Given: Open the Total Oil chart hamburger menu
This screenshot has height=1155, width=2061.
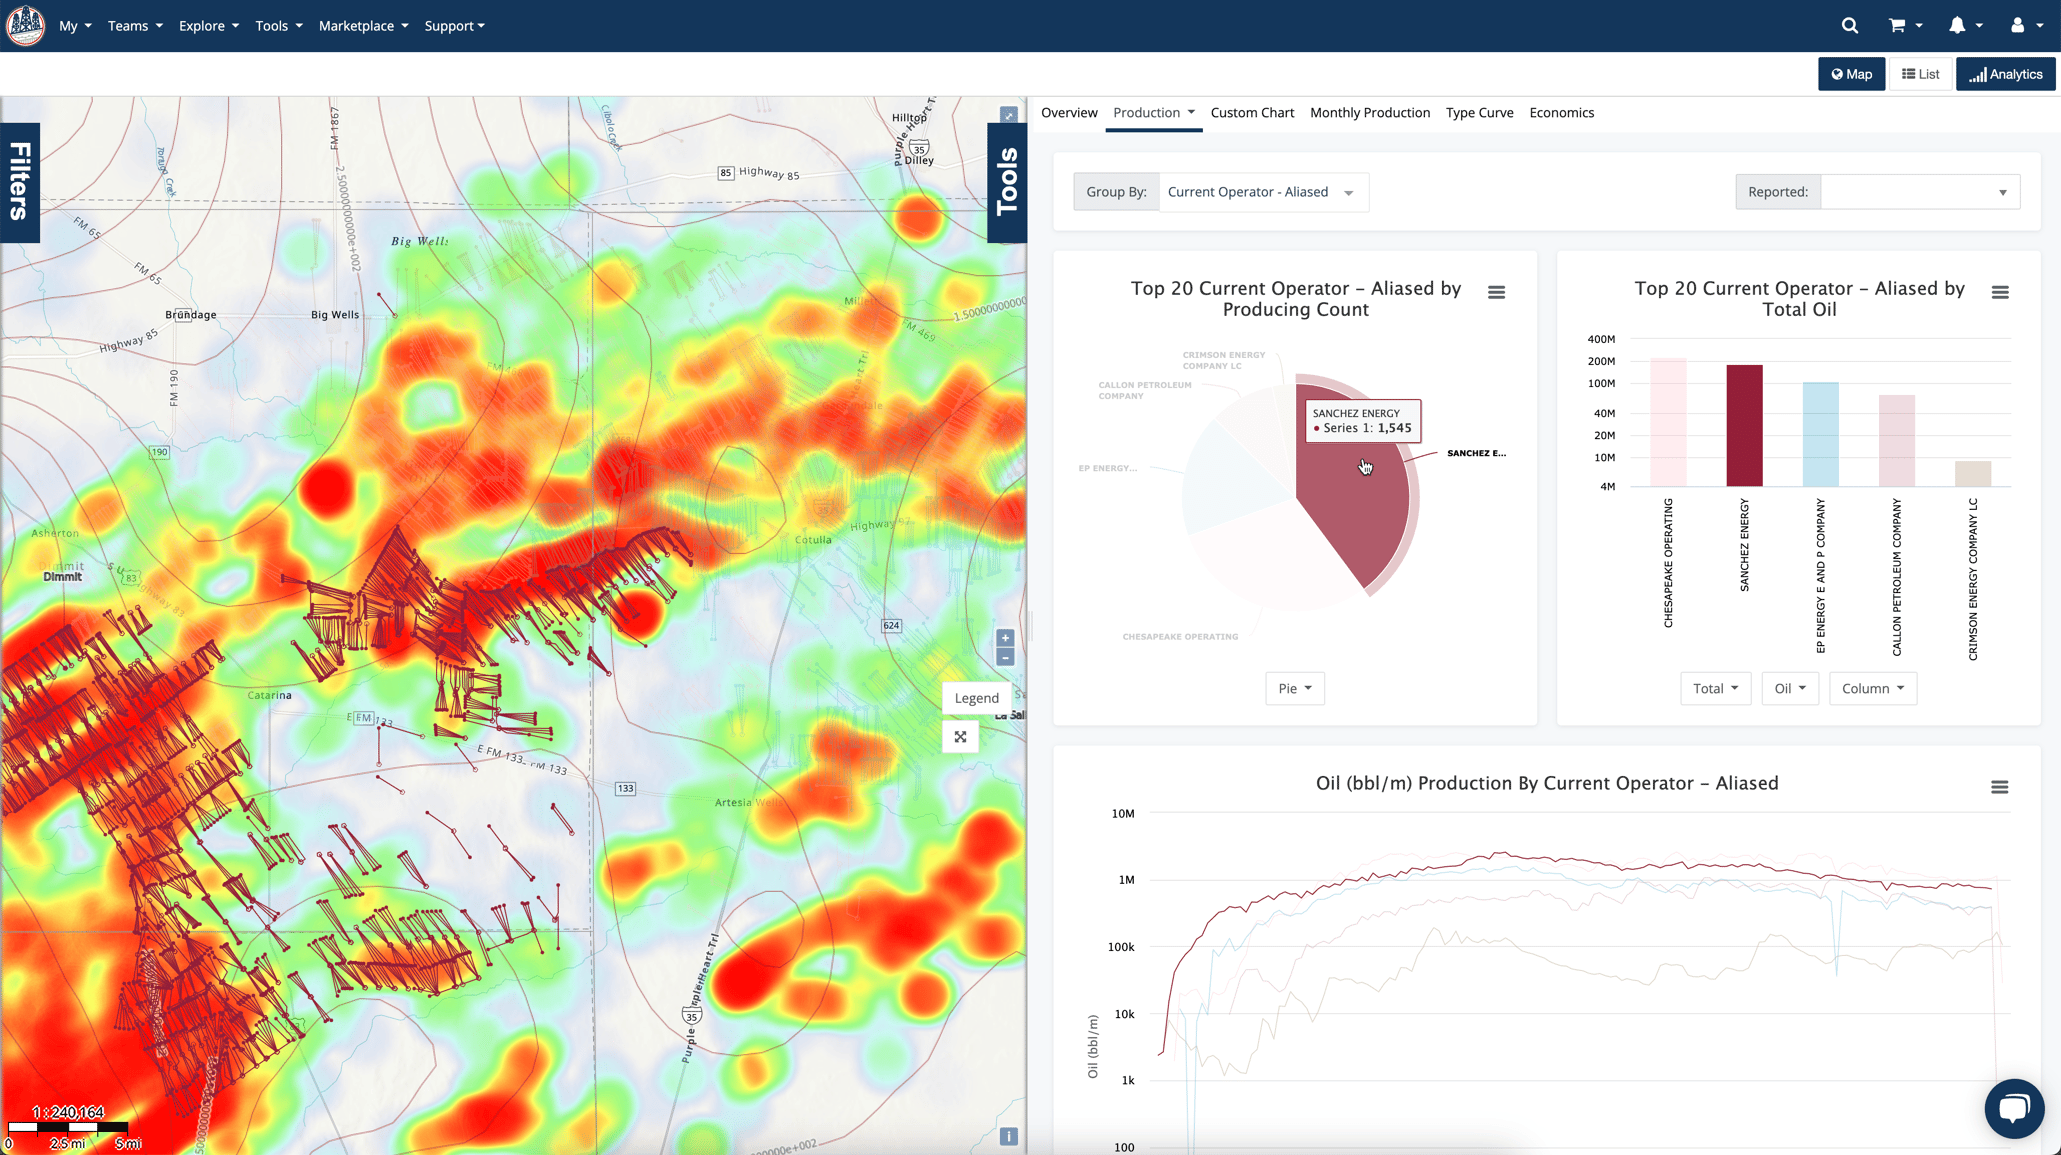Looking at the screenshot, I should click(x=2001, y=291).
